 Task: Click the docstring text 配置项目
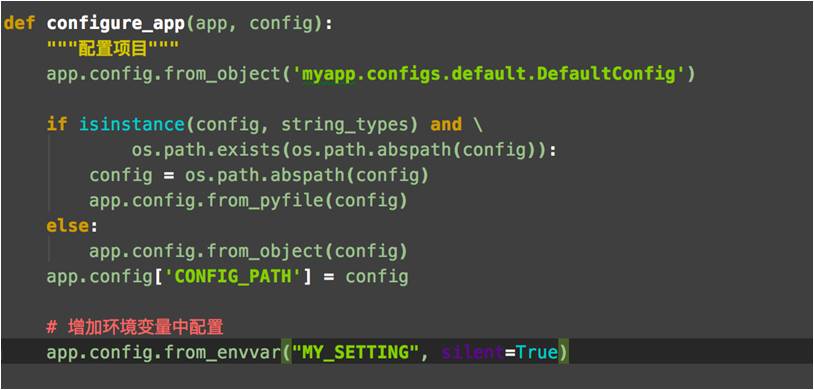point(113,49)
